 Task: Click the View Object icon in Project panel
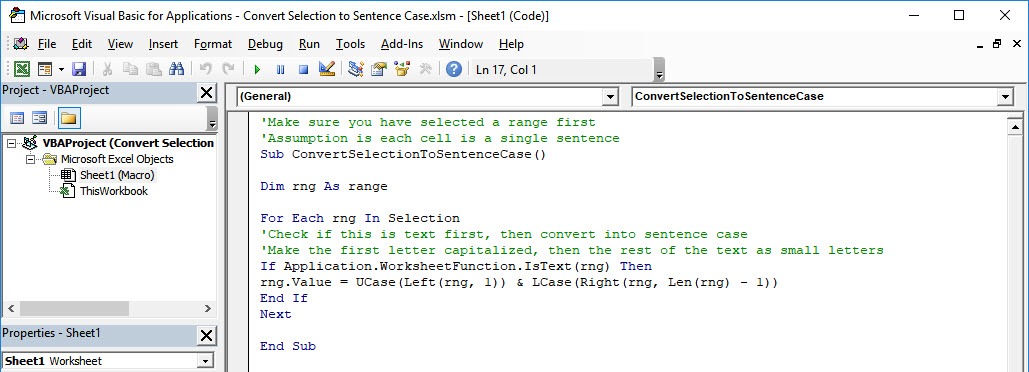pos(39,119)
